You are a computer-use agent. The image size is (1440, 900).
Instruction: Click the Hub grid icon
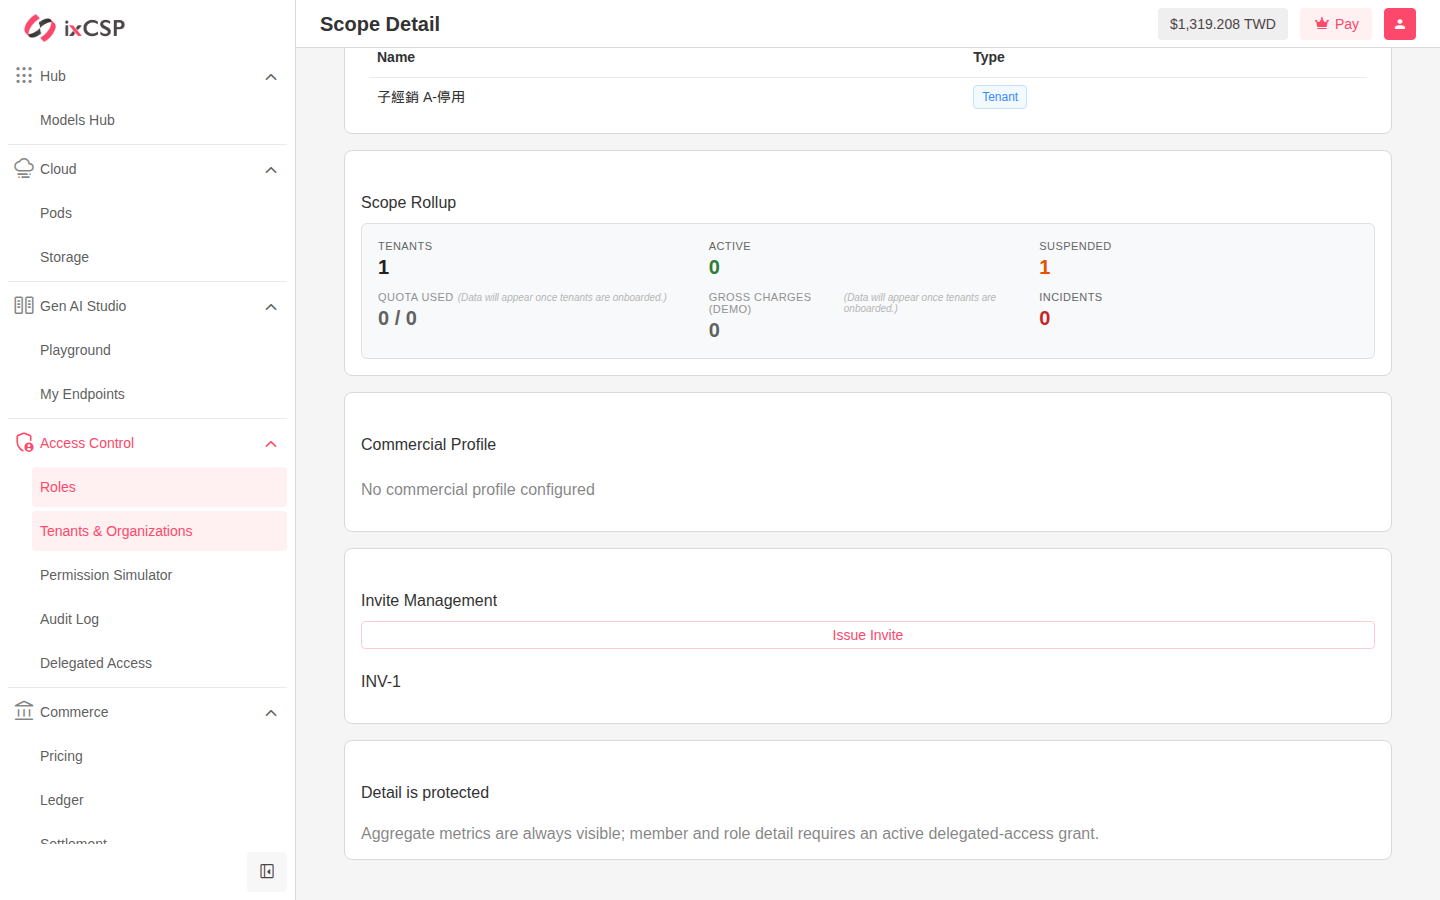(x=24, y=76)
